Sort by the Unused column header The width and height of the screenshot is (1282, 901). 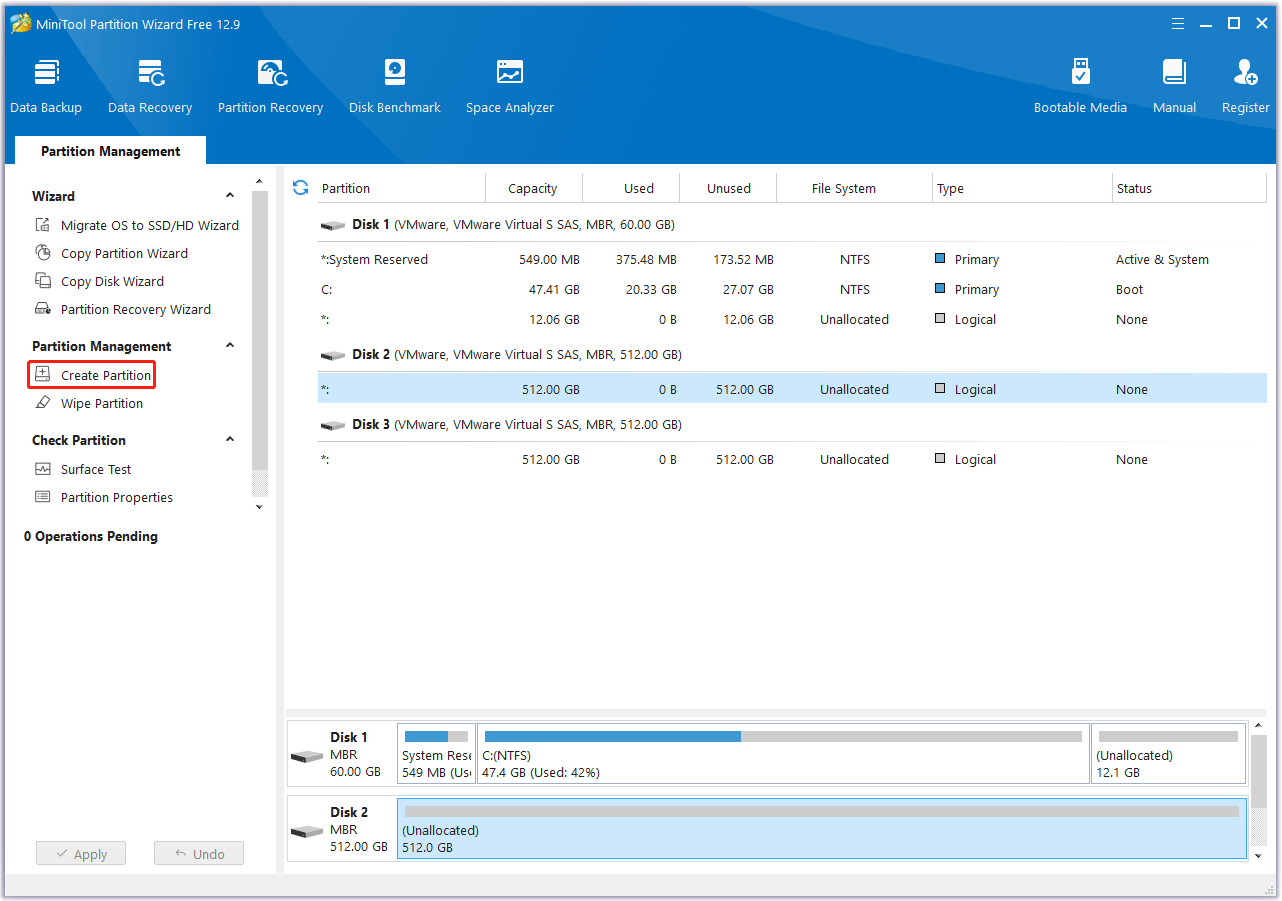pyautogui.click(x=729, y=188)
